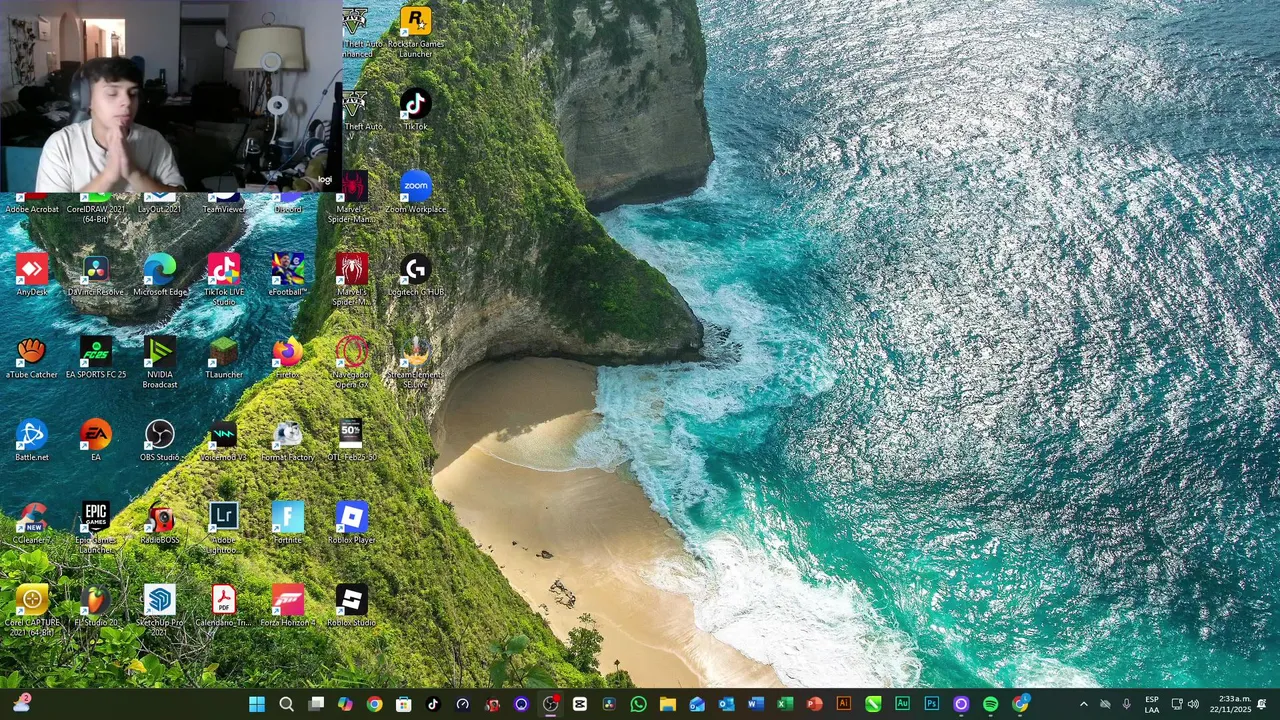The width and height of the screenshot is (1280, 720).
Task: Open the notification center bell
Action: (x=1262, y=704)
